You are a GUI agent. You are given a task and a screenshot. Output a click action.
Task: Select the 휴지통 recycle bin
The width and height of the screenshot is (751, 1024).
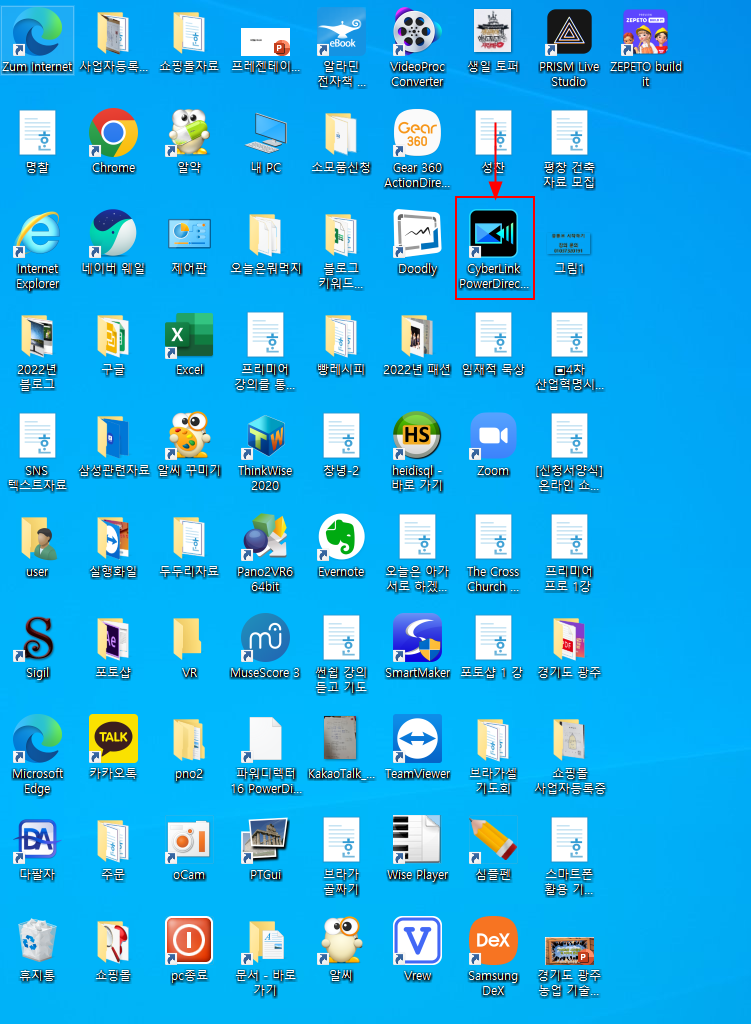(x=37, y=941)
